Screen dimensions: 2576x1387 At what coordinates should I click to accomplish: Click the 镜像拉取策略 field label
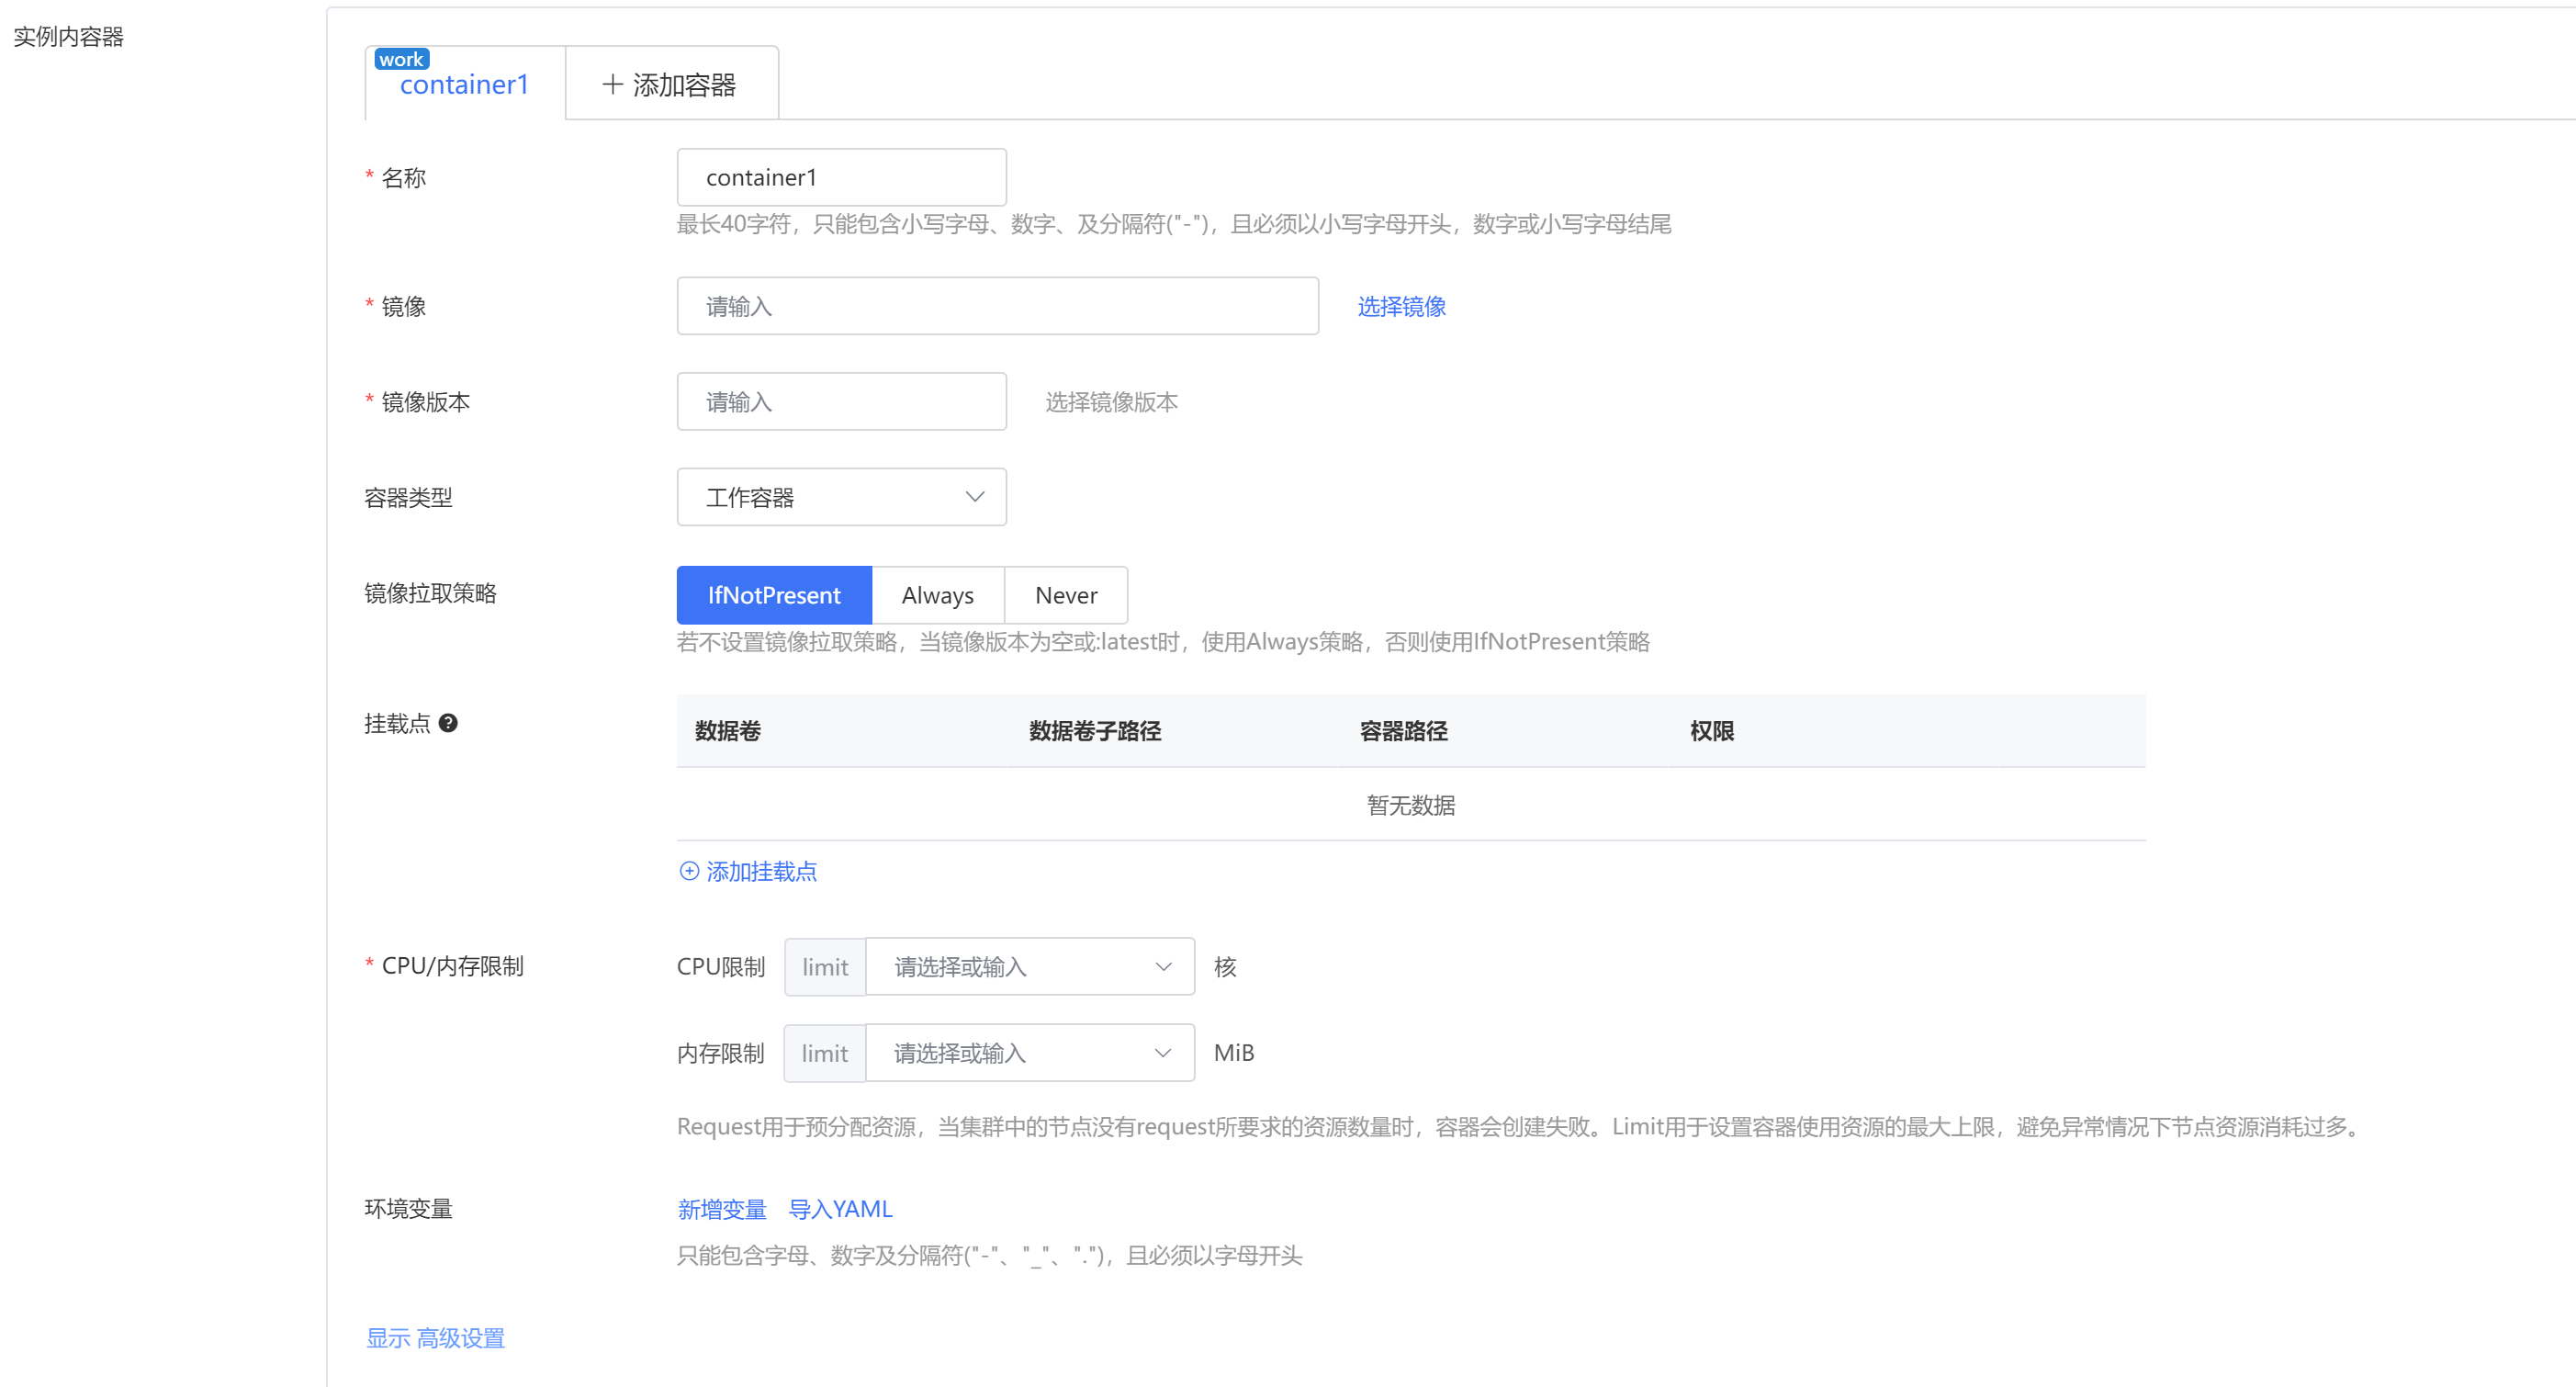coord(430,593)
